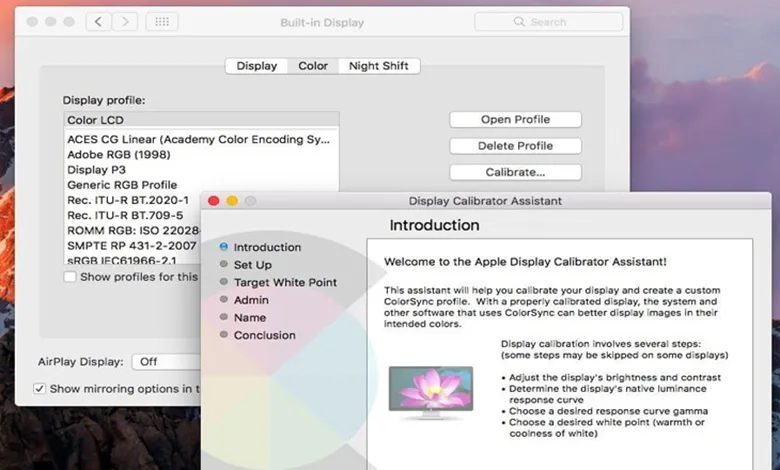Select the Color tab

click(x=313, y=66)
